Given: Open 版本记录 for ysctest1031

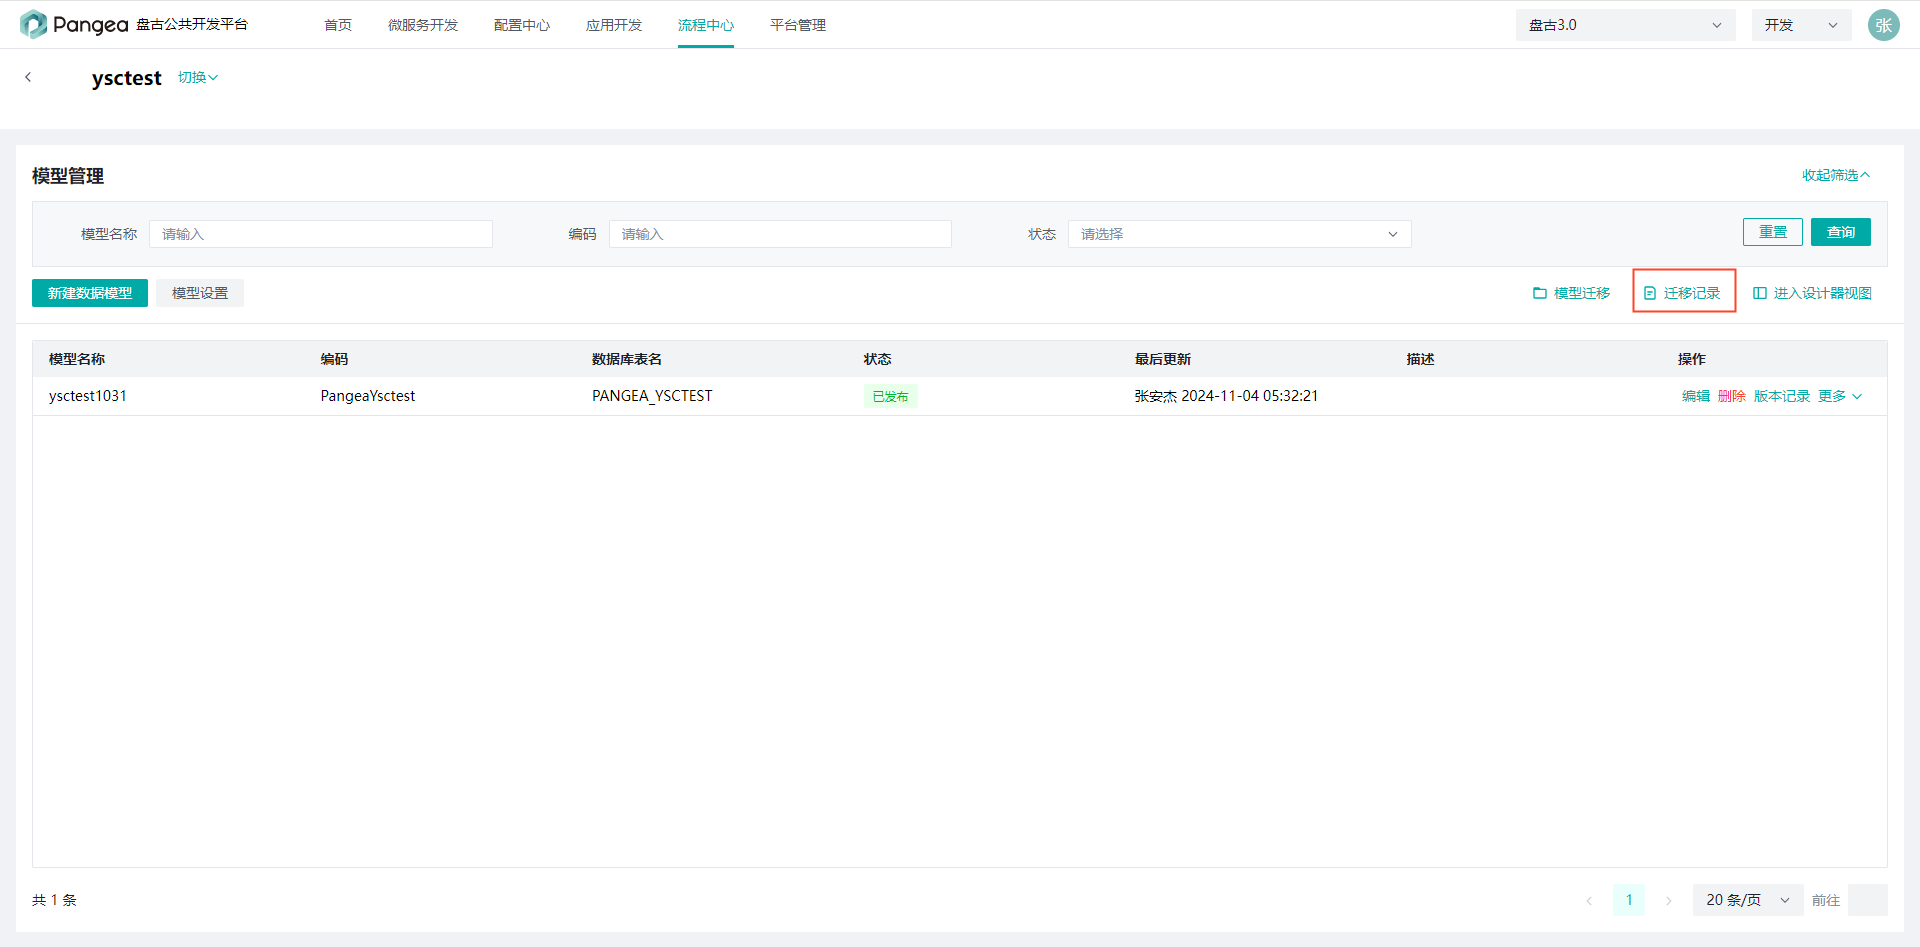Looking at the screenshot, I should tap(1782, 396).
